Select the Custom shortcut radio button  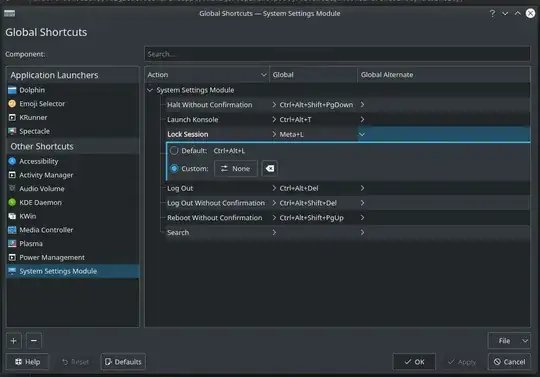click(174, 169)
